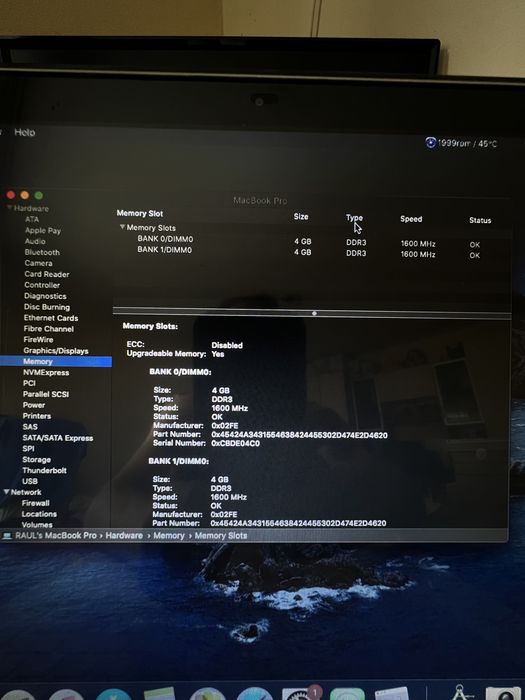
Task: Open the Help menu
Action: [25, 132]
